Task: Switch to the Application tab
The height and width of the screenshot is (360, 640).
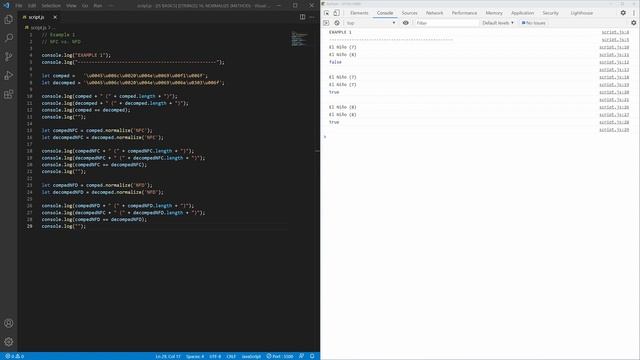Action: click(522, 13)
